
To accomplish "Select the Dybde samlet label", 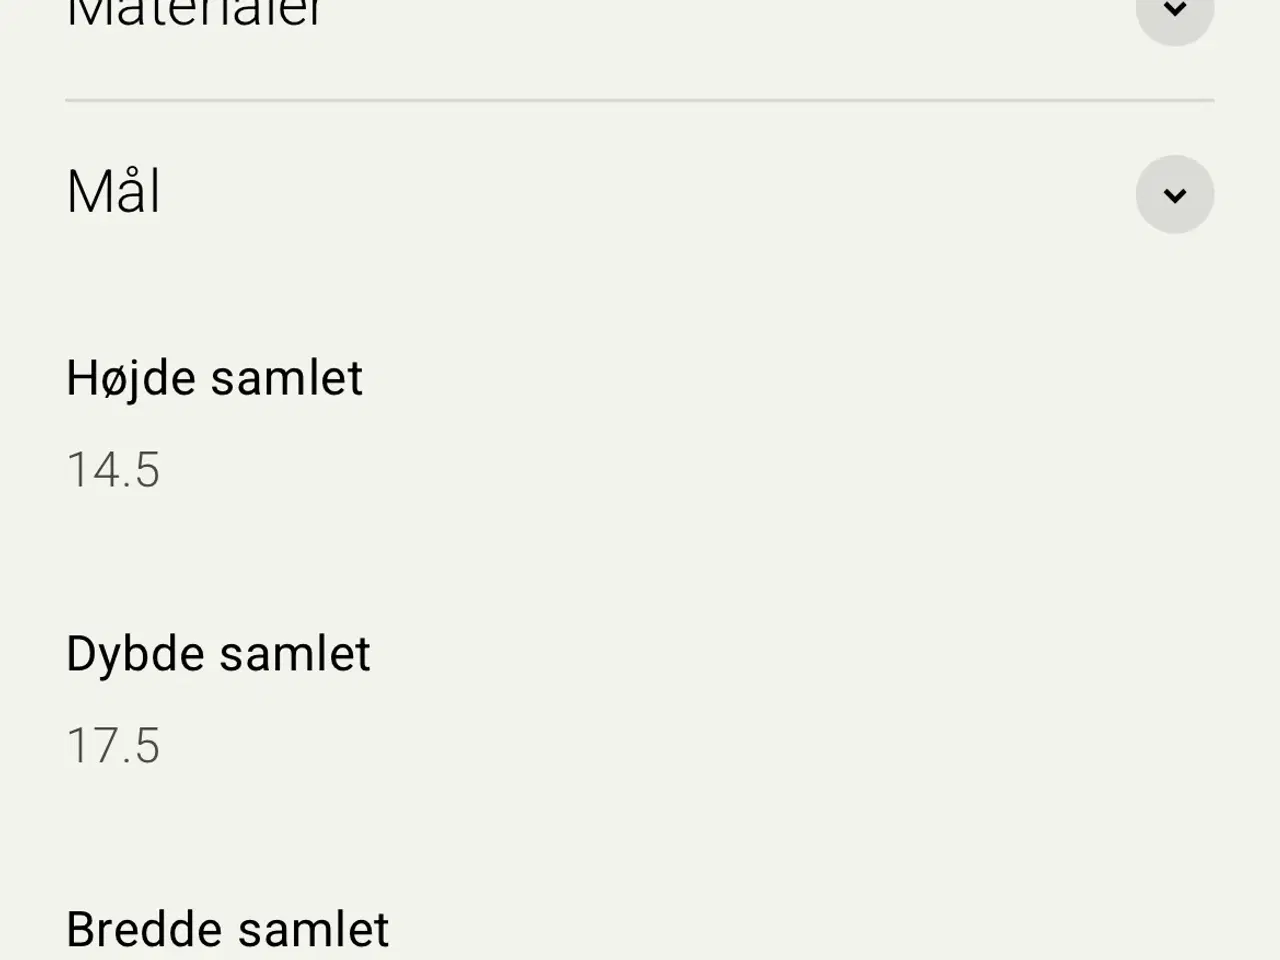I will [218, 654].
